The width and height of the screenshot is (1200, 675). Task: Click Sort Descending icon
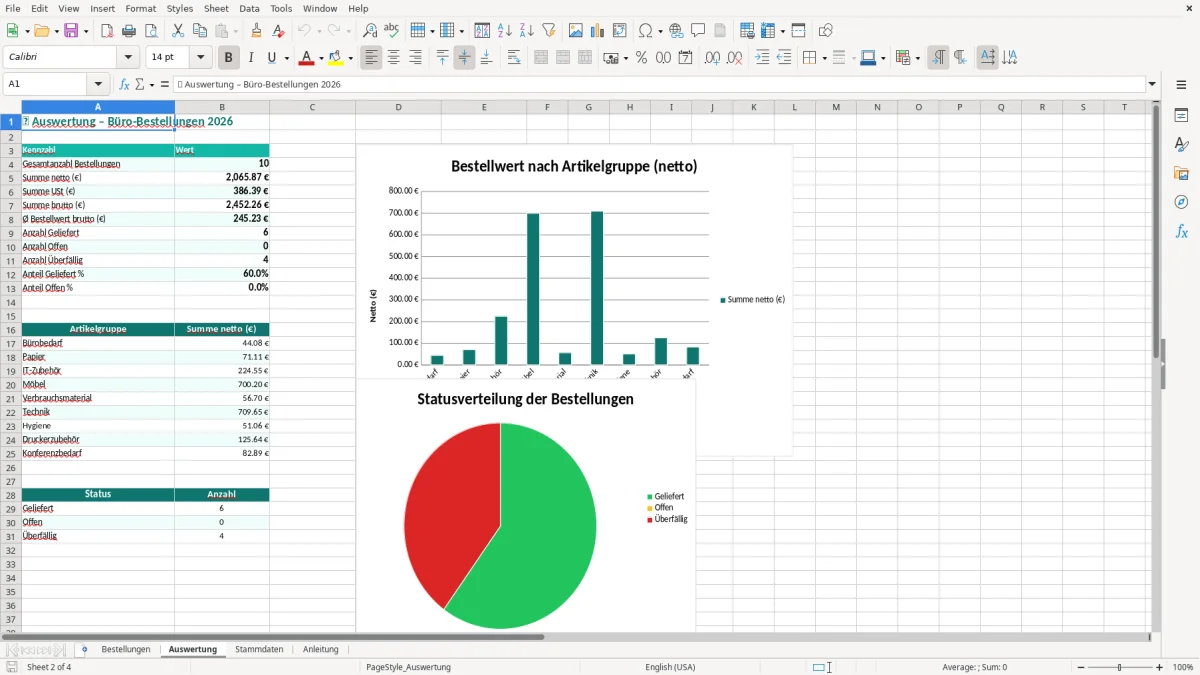click(x=526, y=31)
